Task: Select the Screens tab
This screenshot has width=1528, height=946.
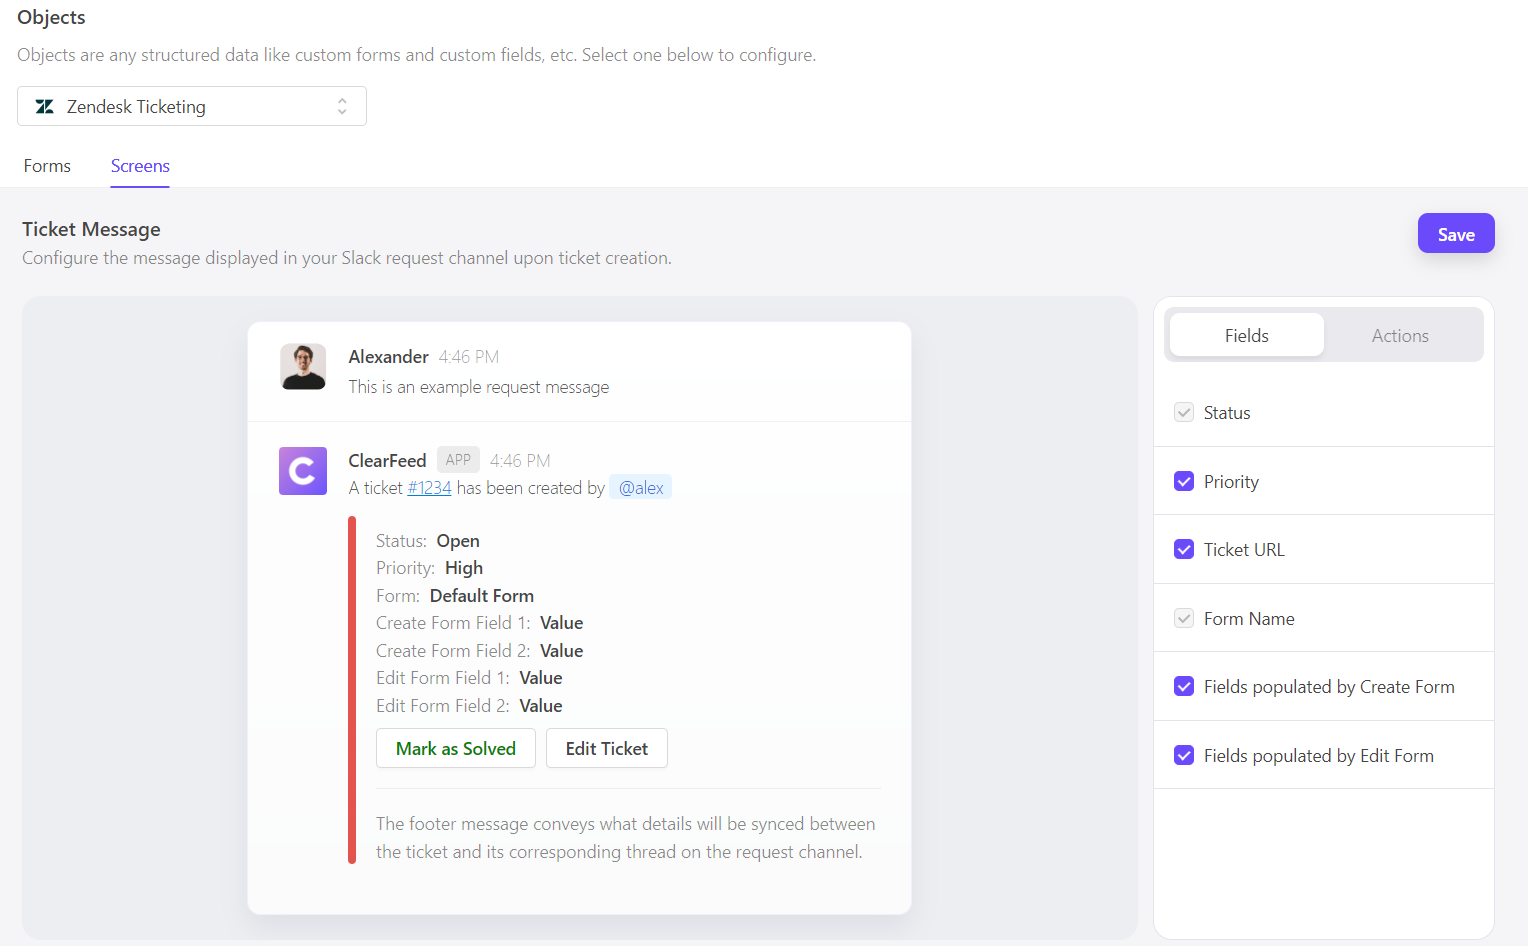Action: point(140,166)
